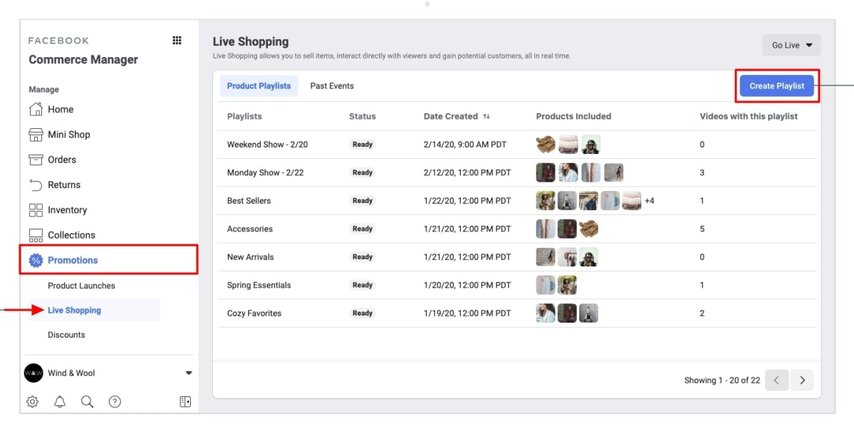
Task: Select the Product Playlists tab
Action: [259, 86]
